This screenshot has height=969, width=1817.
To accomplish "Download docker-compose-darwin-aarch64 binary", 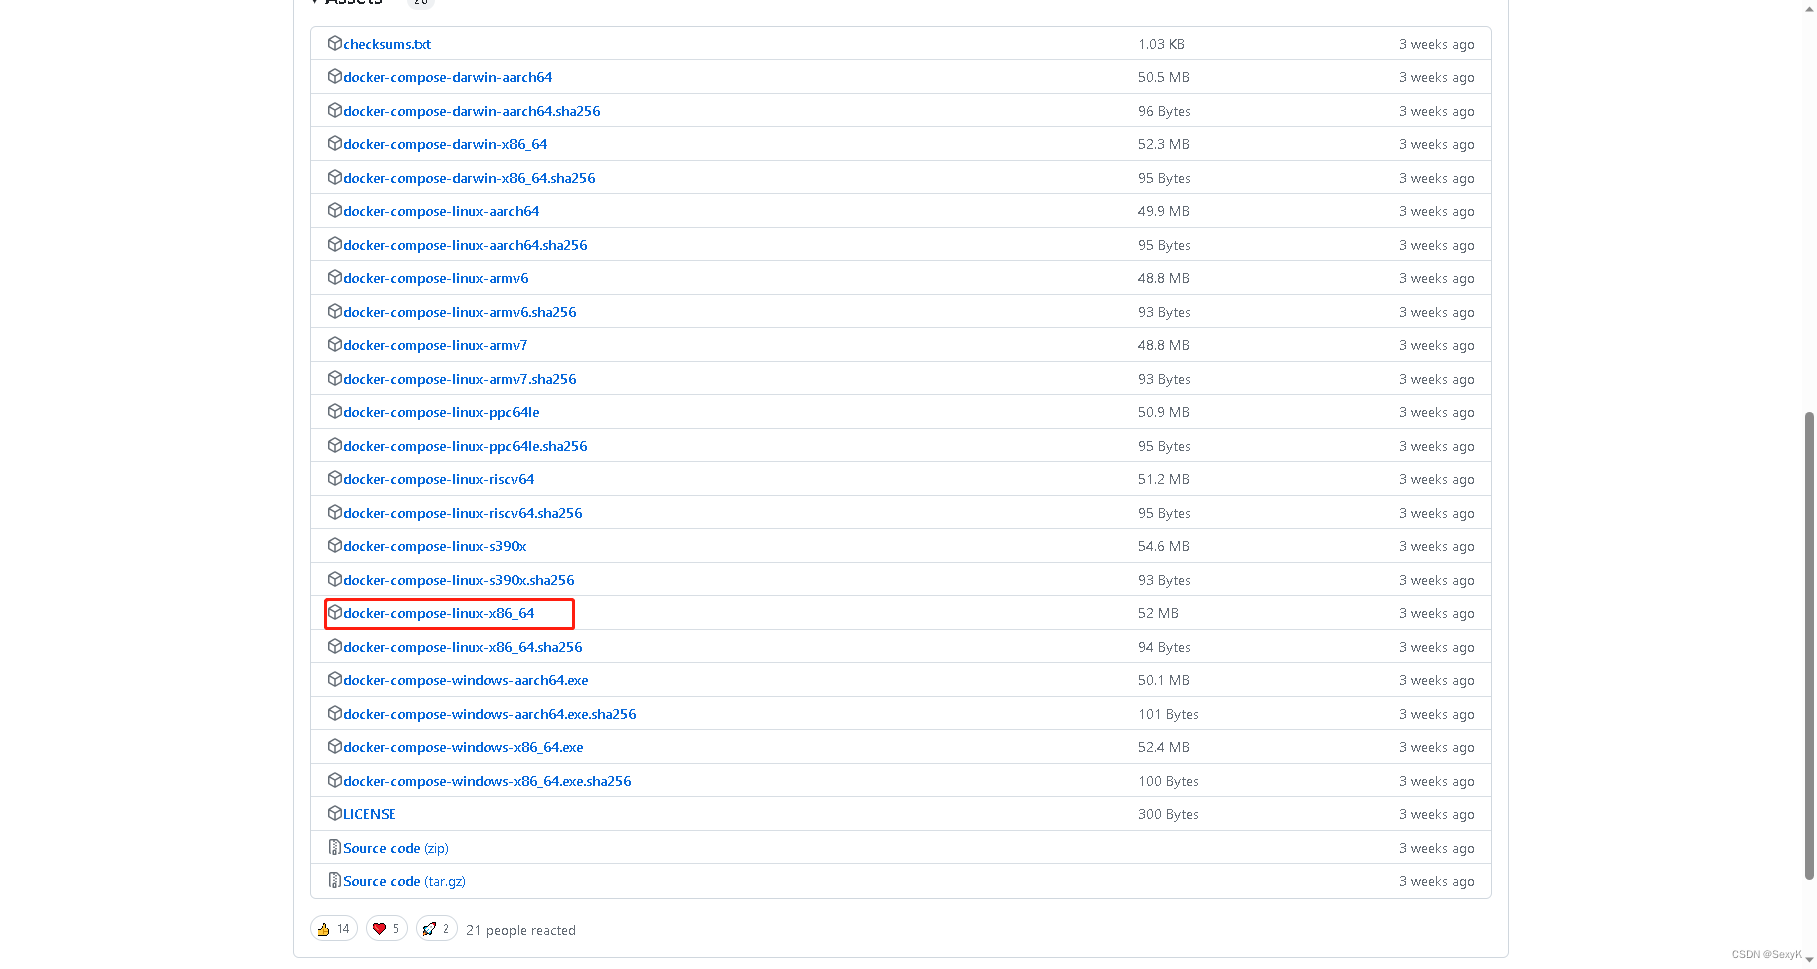I will tap(448, 77).
